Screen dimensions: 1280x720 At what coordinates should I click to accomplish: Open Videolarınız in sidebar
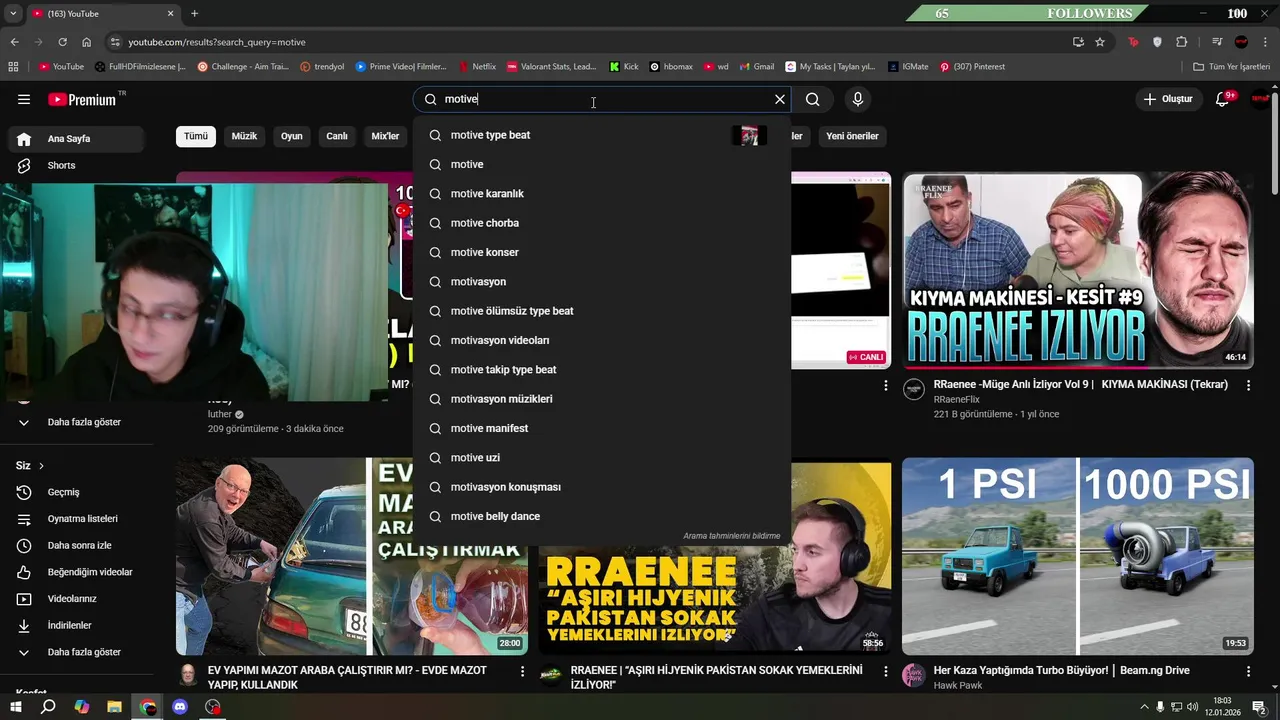pyautogui.click(x=78, y=599)
